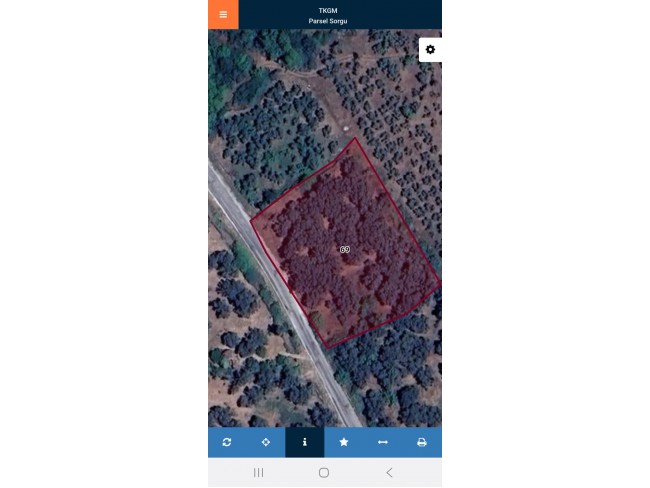Click the Parsel Sorgu subtitle
The width and height of the screenshot is (650, 488).
point(328,21)
